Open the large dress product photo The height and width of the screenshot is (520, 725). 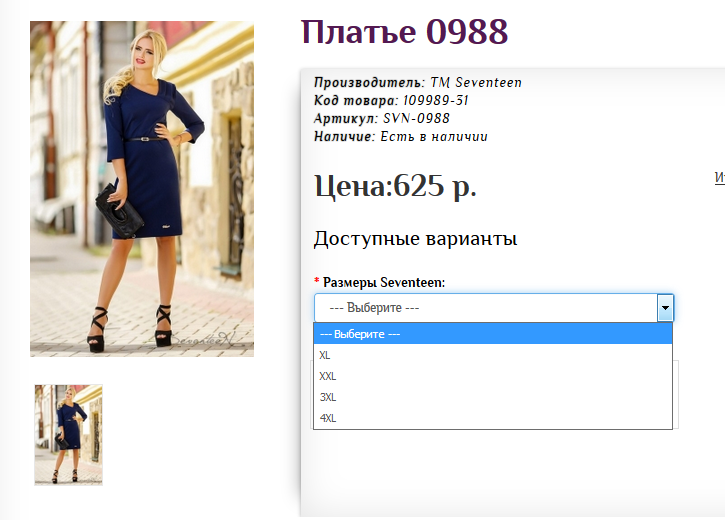click(x=142, y=189)
